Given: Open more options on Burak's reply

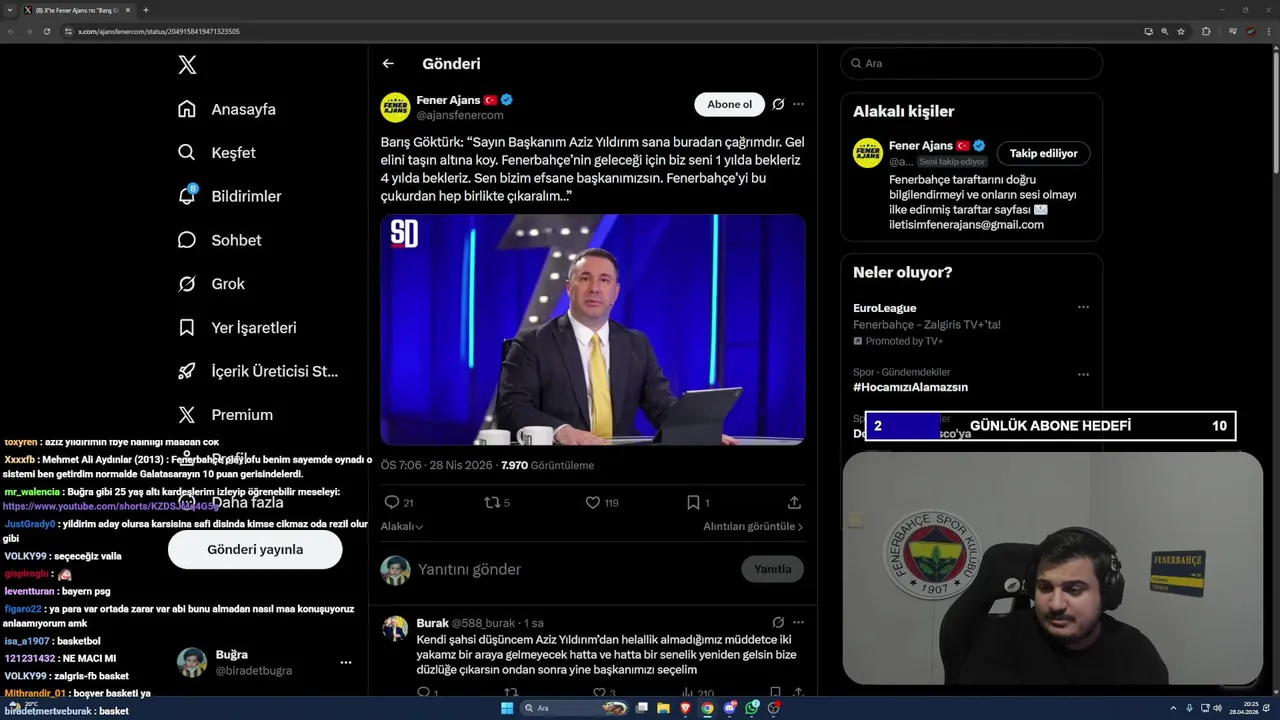Looking at the screenshot, I should [798, 622].
